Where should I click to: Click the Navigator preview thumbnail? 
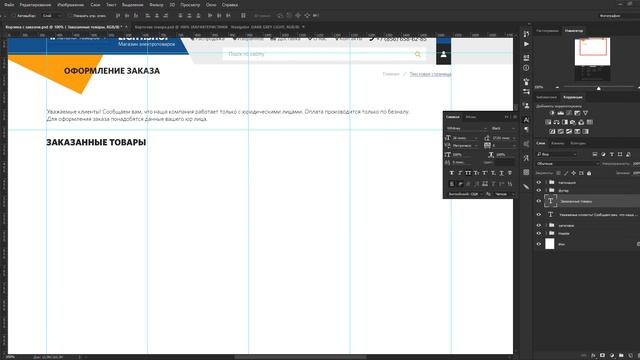coord(593,59)
